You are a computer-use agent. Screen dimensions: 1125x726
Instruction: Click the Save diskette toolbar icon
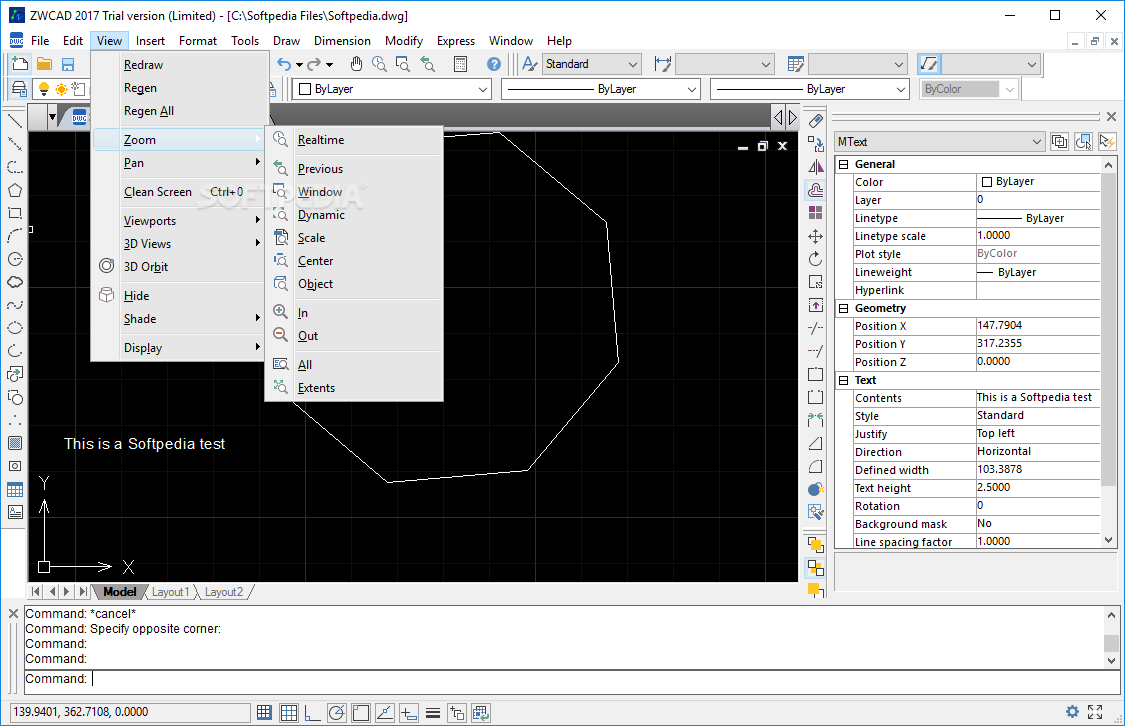tap(68, 65)
